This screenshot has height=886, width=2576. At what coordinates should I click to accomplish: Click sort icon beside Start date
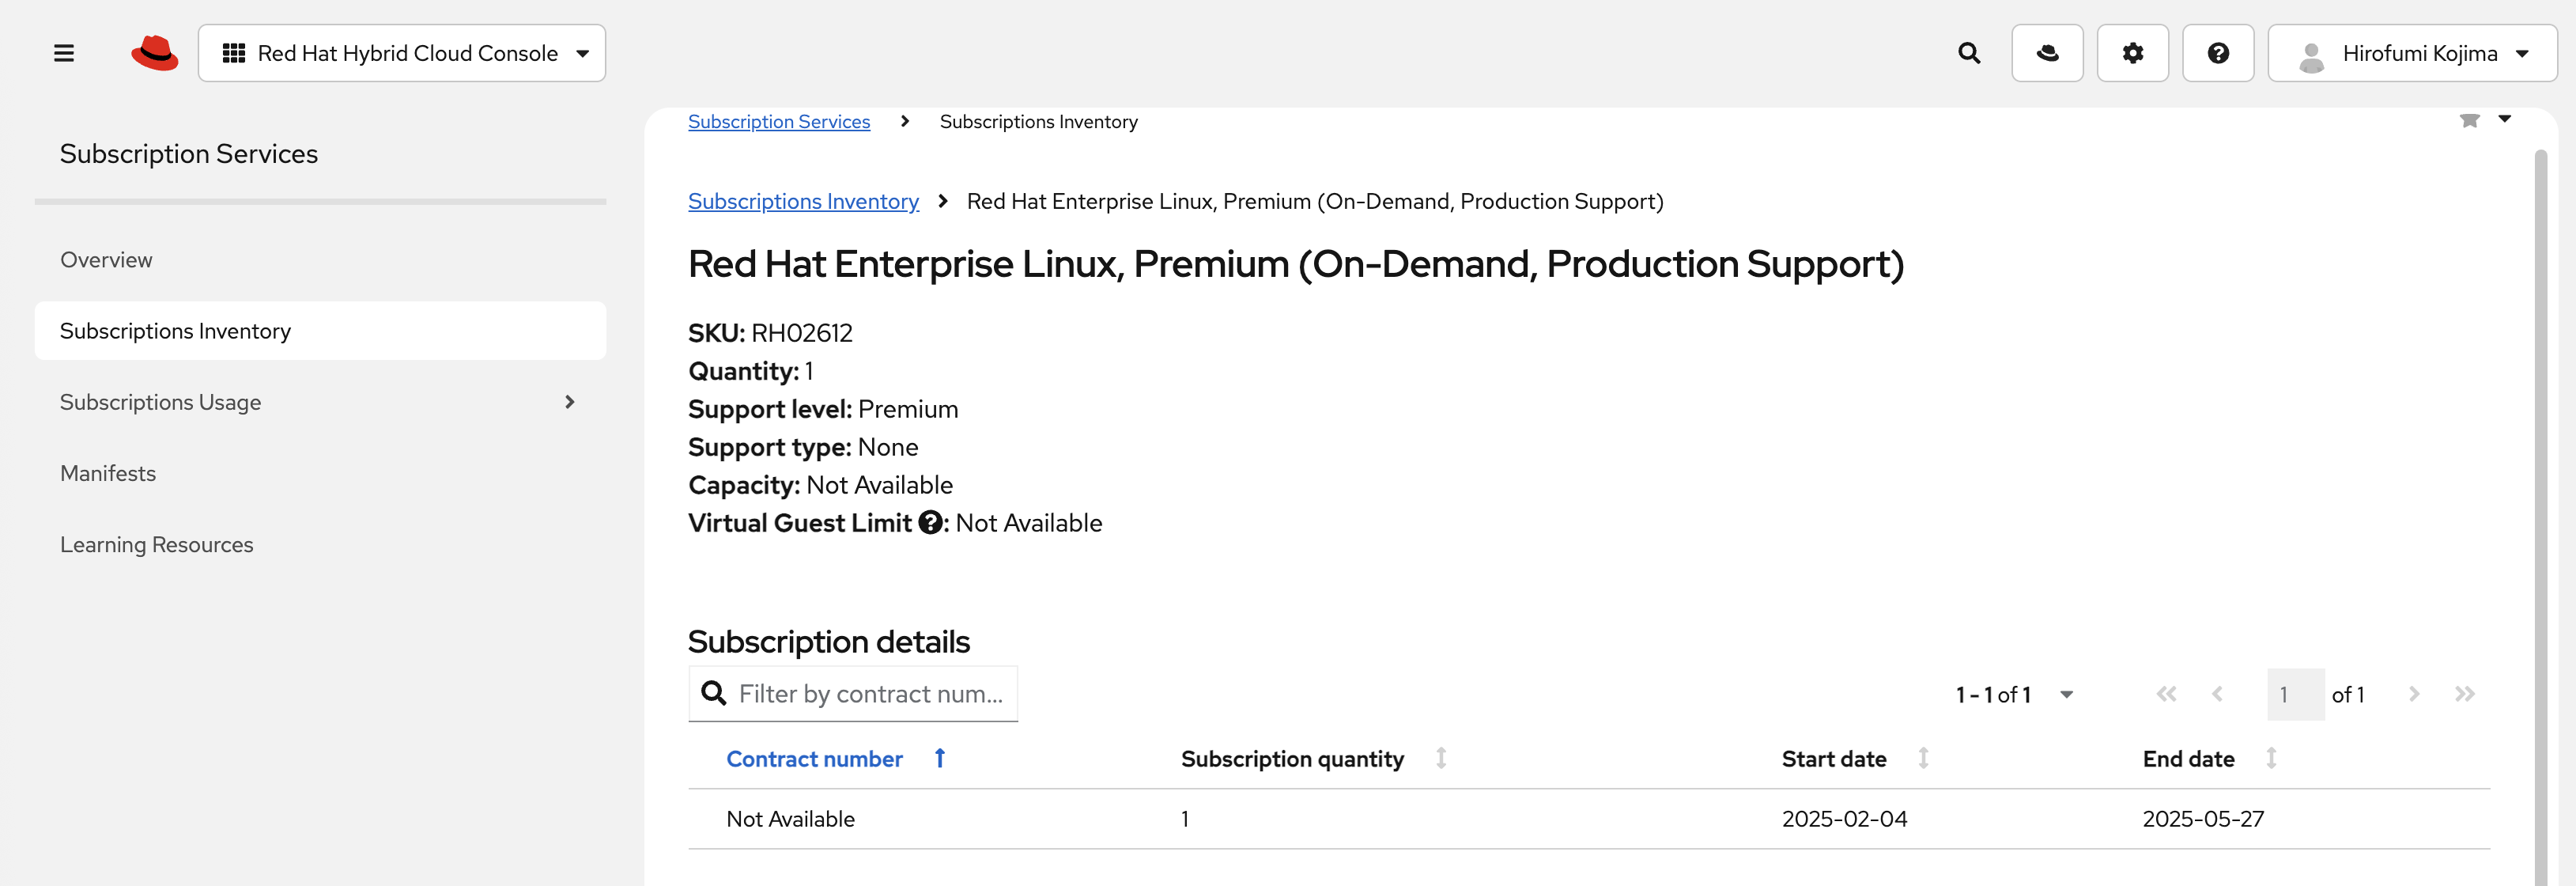[1924, 759]
